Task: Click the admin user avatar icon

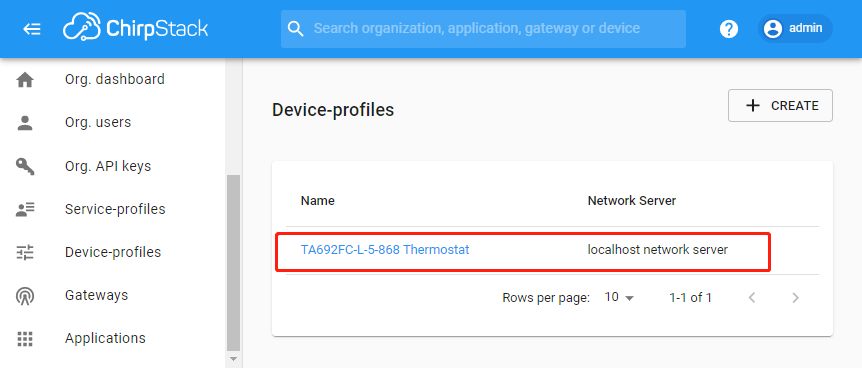Action: point(773,29)
